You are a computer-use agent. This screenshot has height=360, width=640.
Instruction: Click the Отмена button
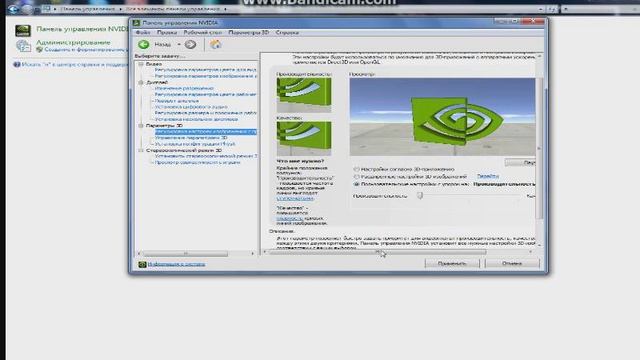(512, 264)
